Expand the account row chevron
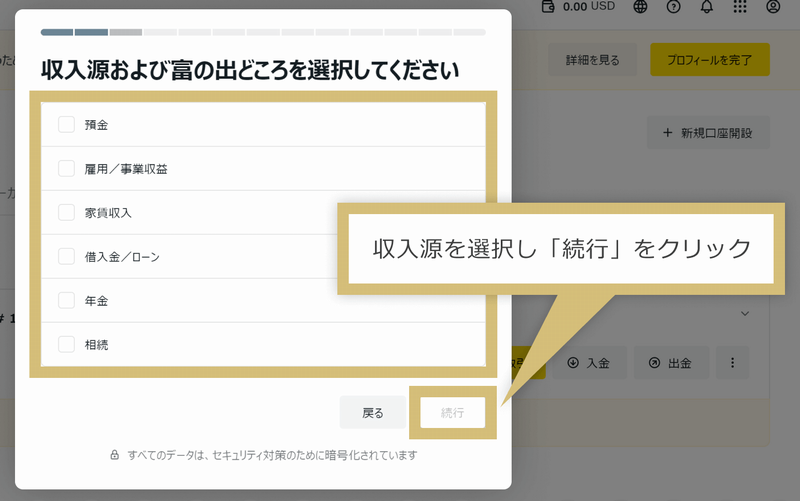800x501 pixels. click(x=744, y=314)
